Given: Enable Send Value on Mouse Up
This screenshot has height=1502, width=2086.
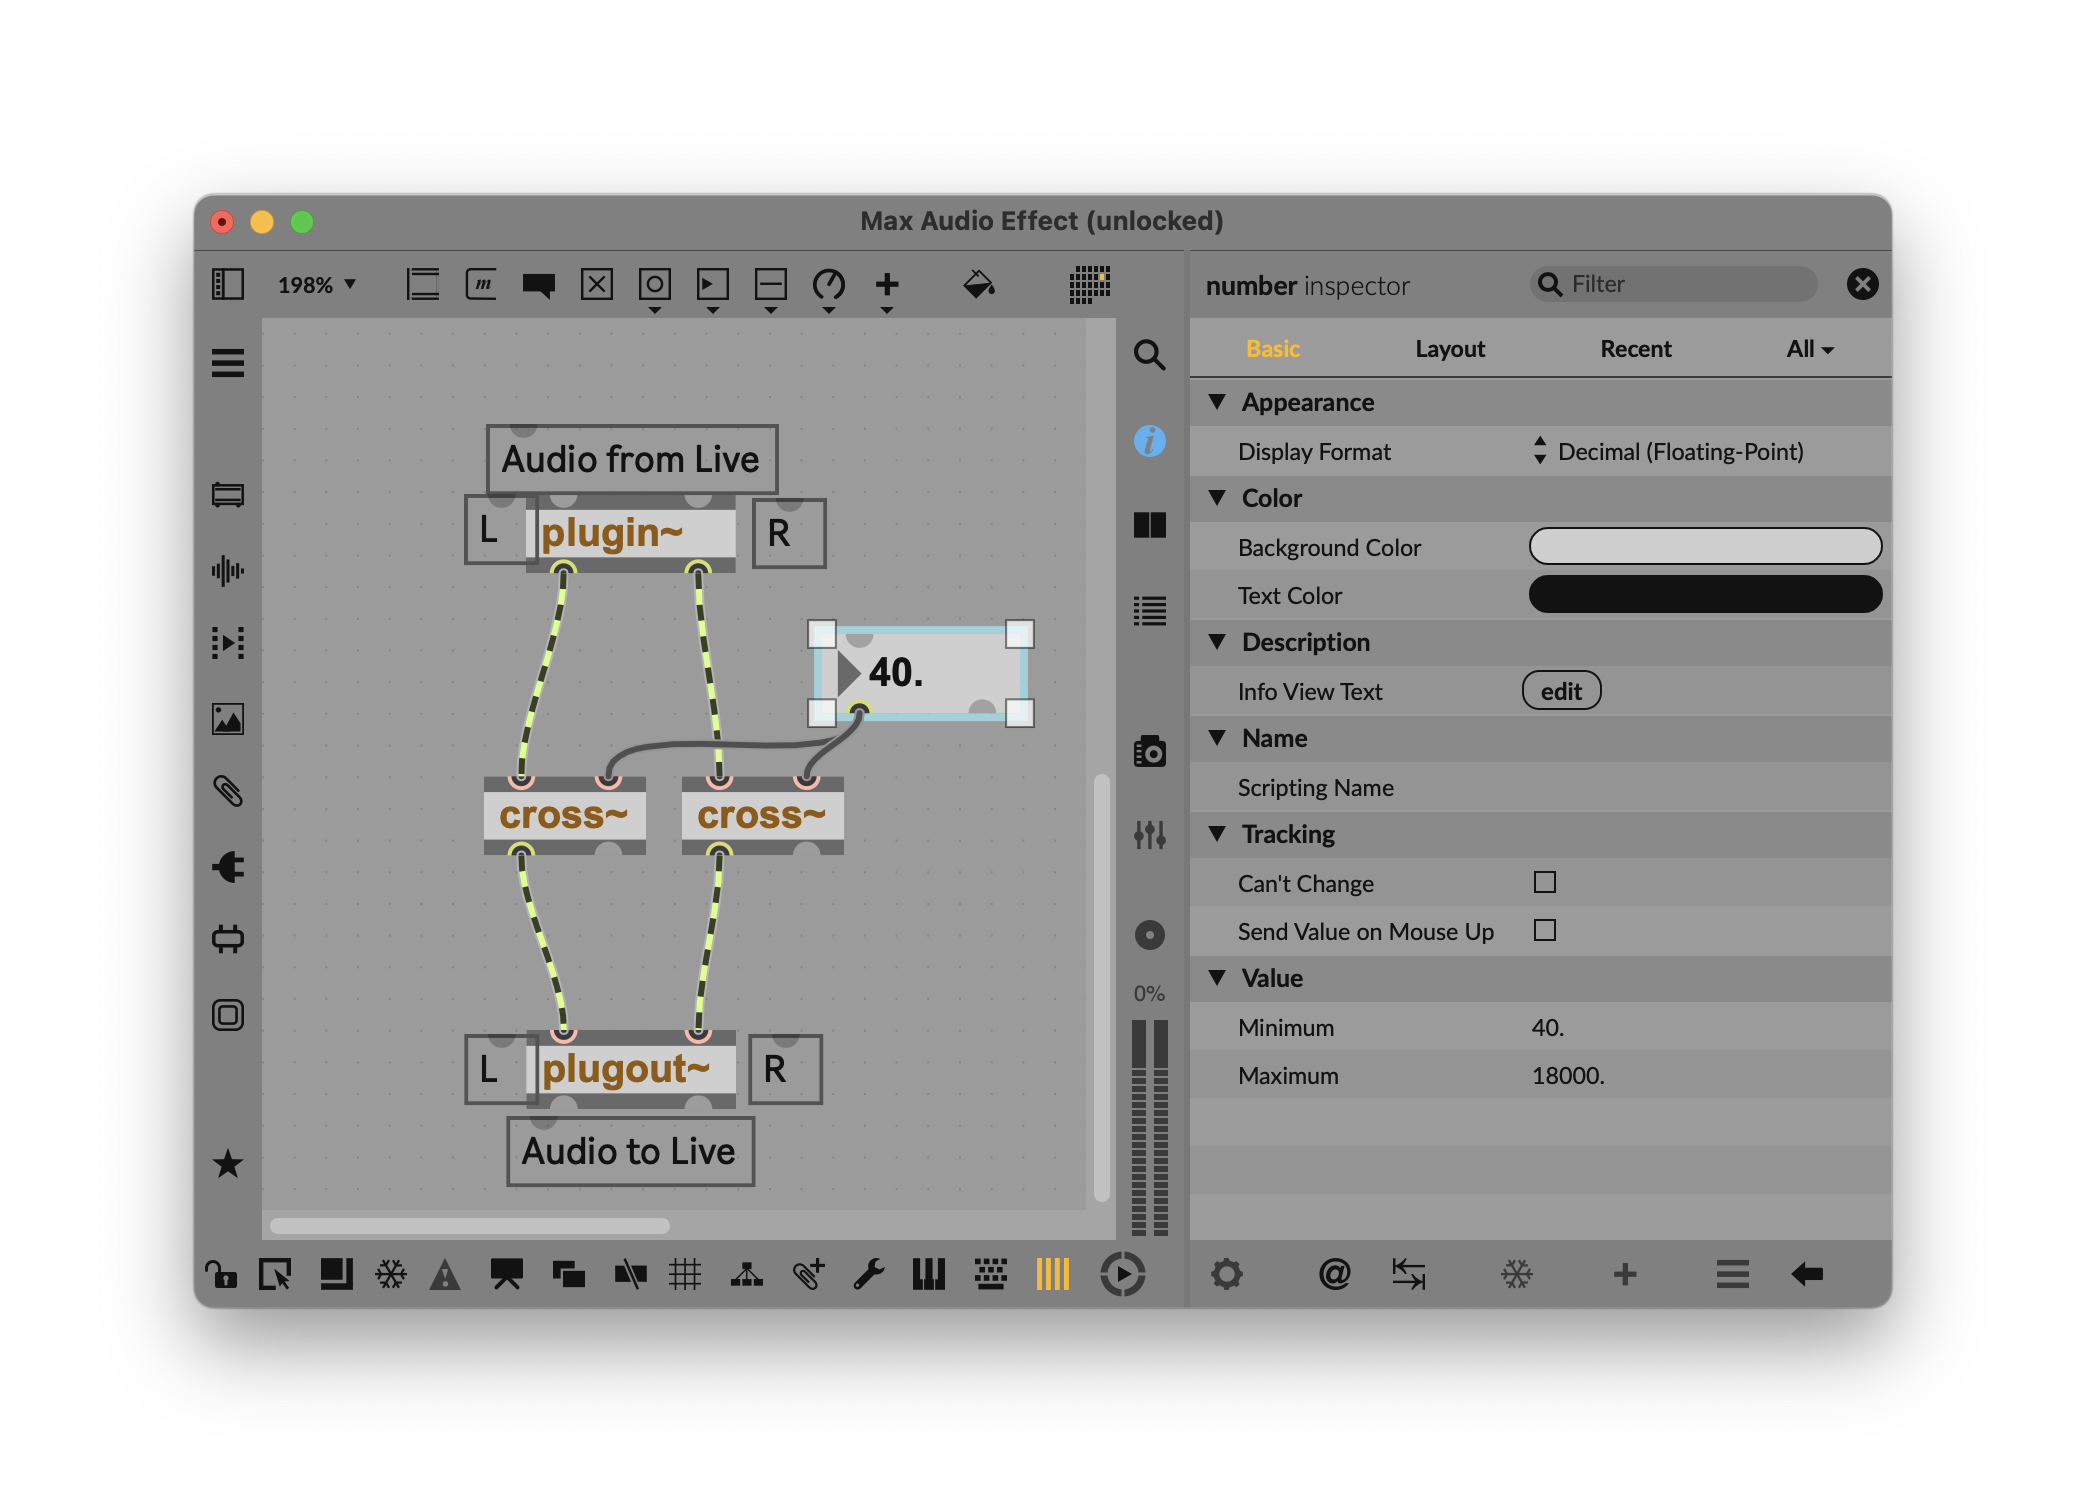Looking at the screenshot, I should (x=1544, y=930).
